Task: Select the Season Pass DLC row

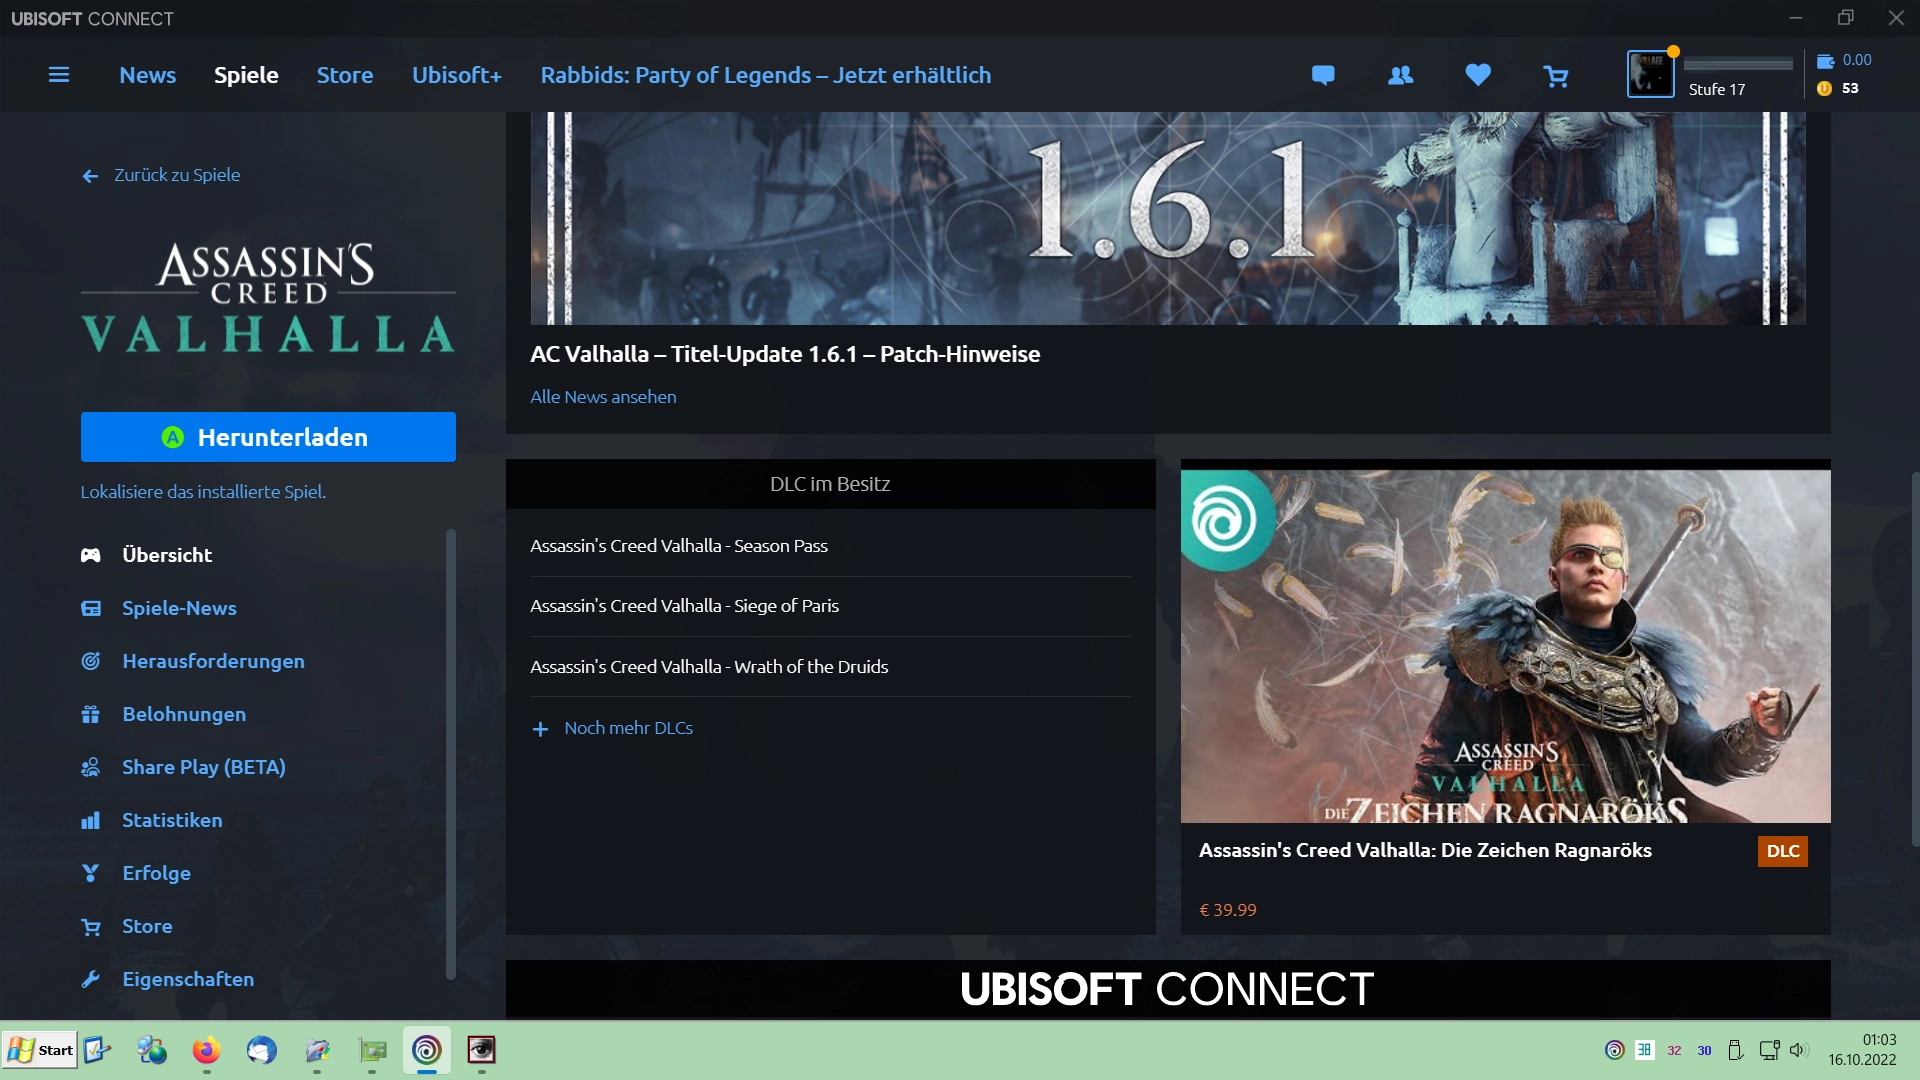Action: (x=830, y=546)
